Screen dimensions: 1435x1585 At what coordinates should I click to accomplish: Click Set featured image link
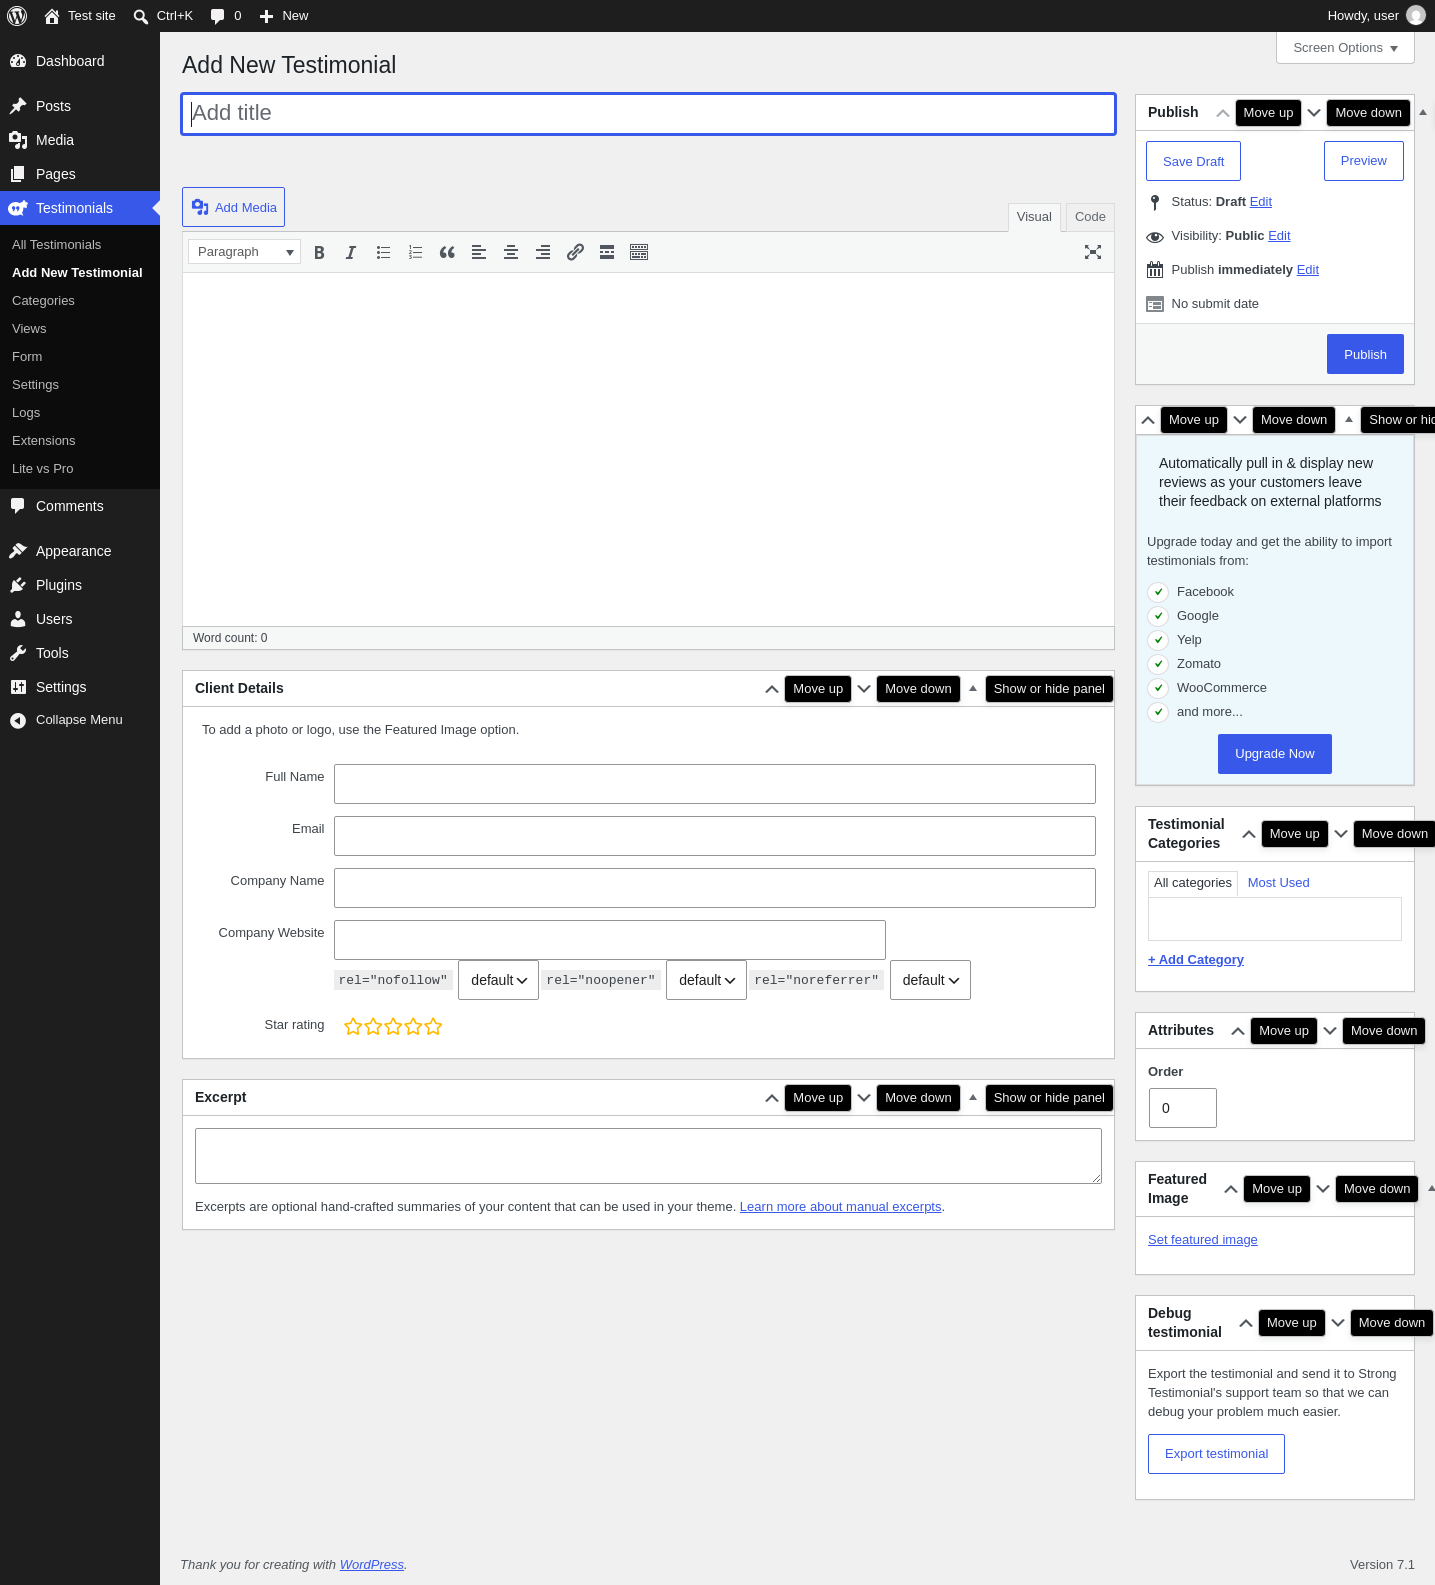coord(1203,1240)
